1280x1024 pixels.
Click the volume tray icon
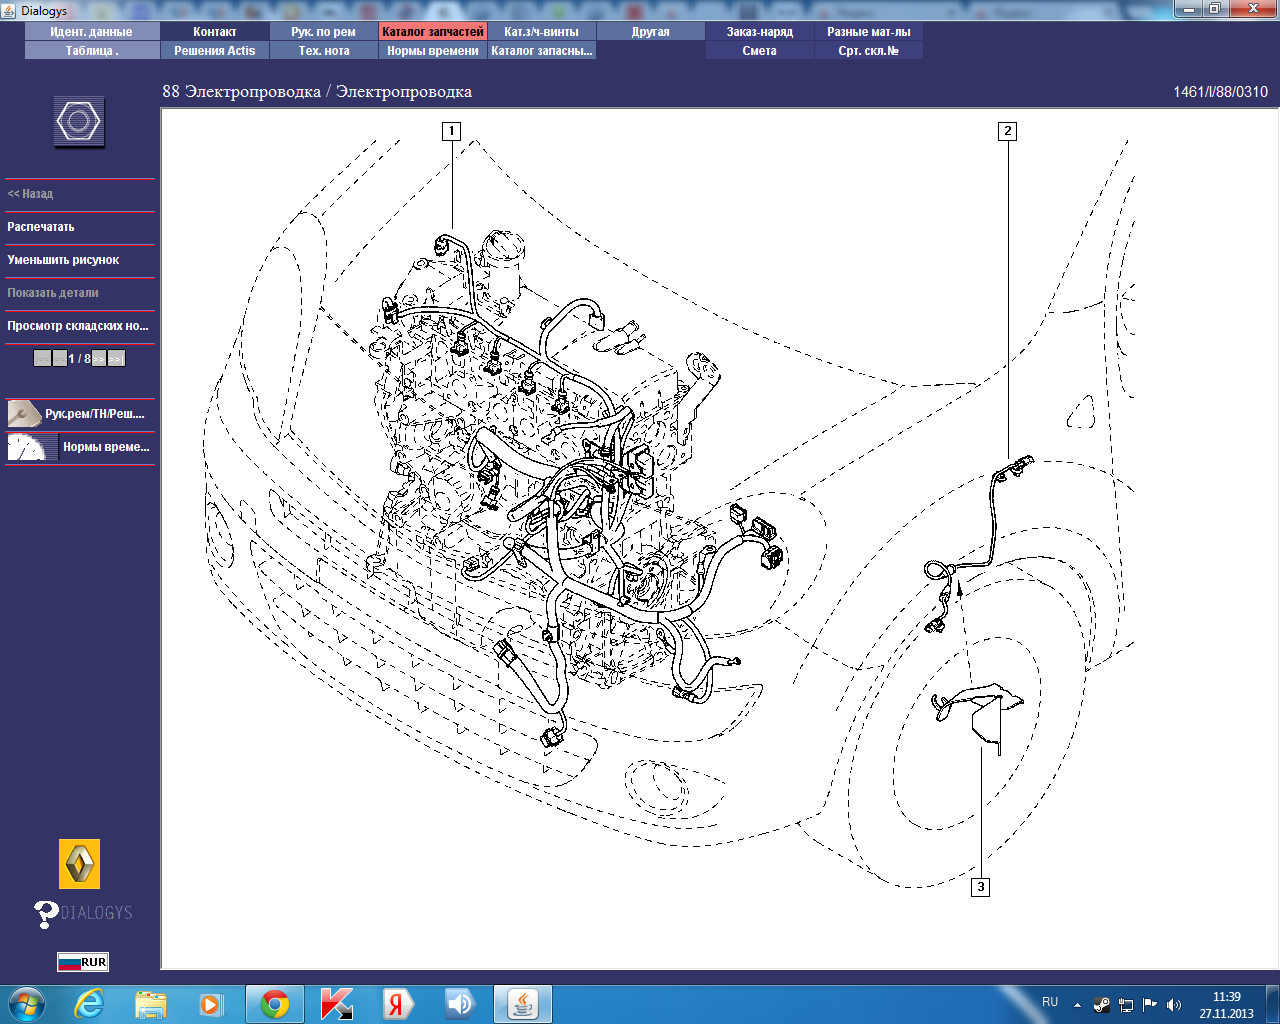(x=1174, y=1005)
